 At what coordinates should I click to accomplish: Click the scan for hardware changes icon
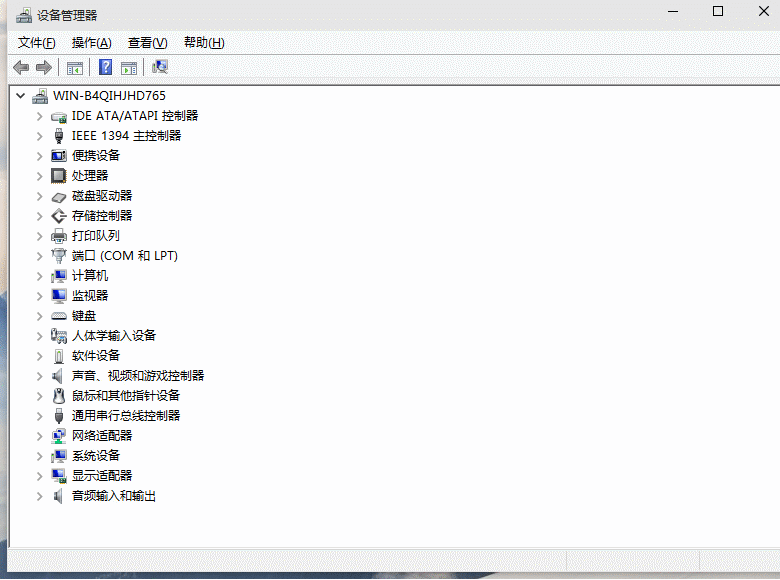click(160, 67)
